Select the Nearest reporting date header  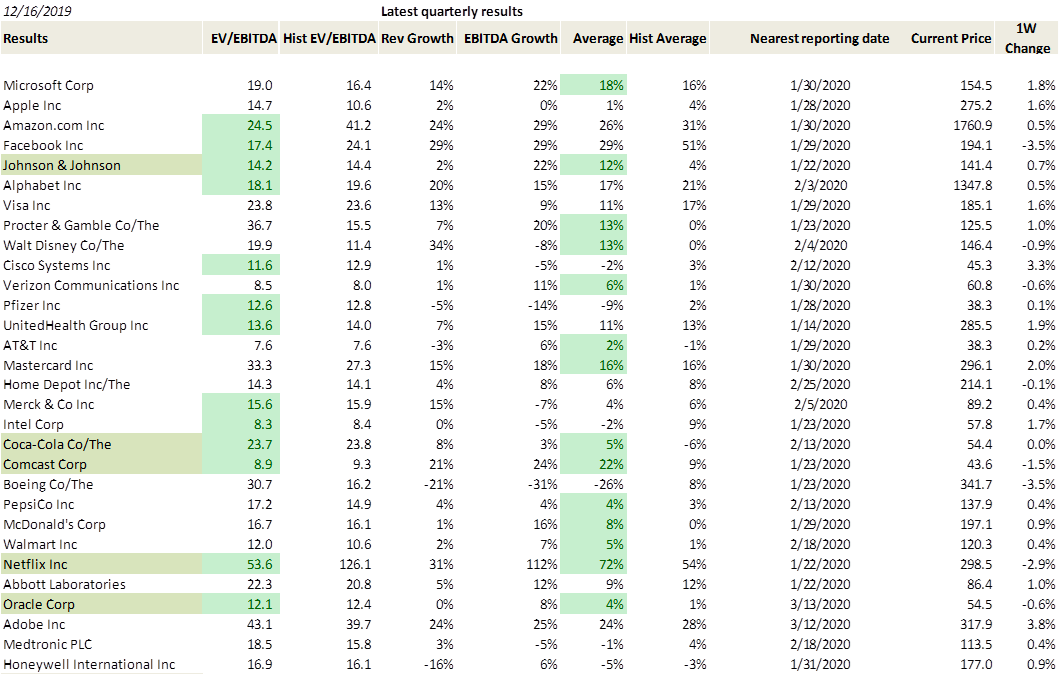(819, 38)
